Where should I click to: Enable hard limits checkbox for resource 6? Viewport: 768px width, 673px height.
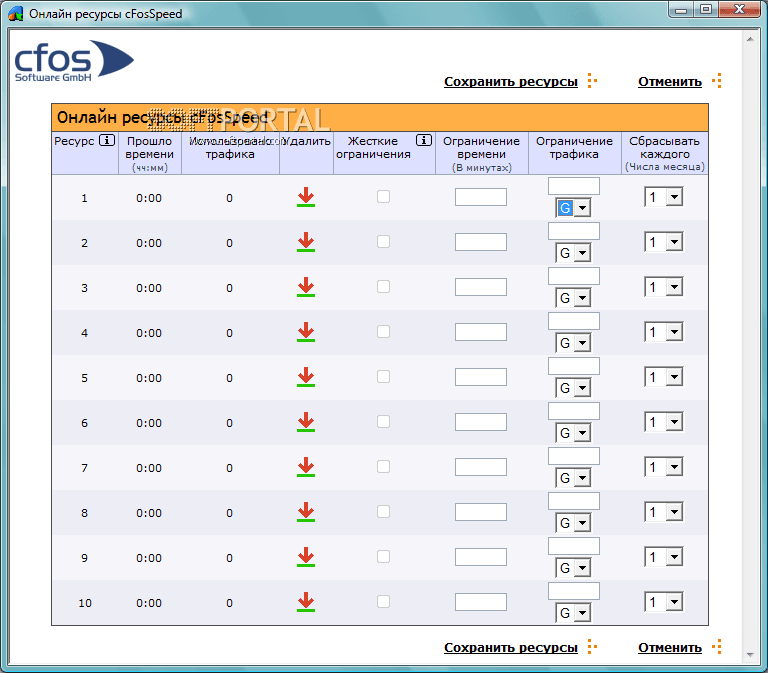click(384, 422)
